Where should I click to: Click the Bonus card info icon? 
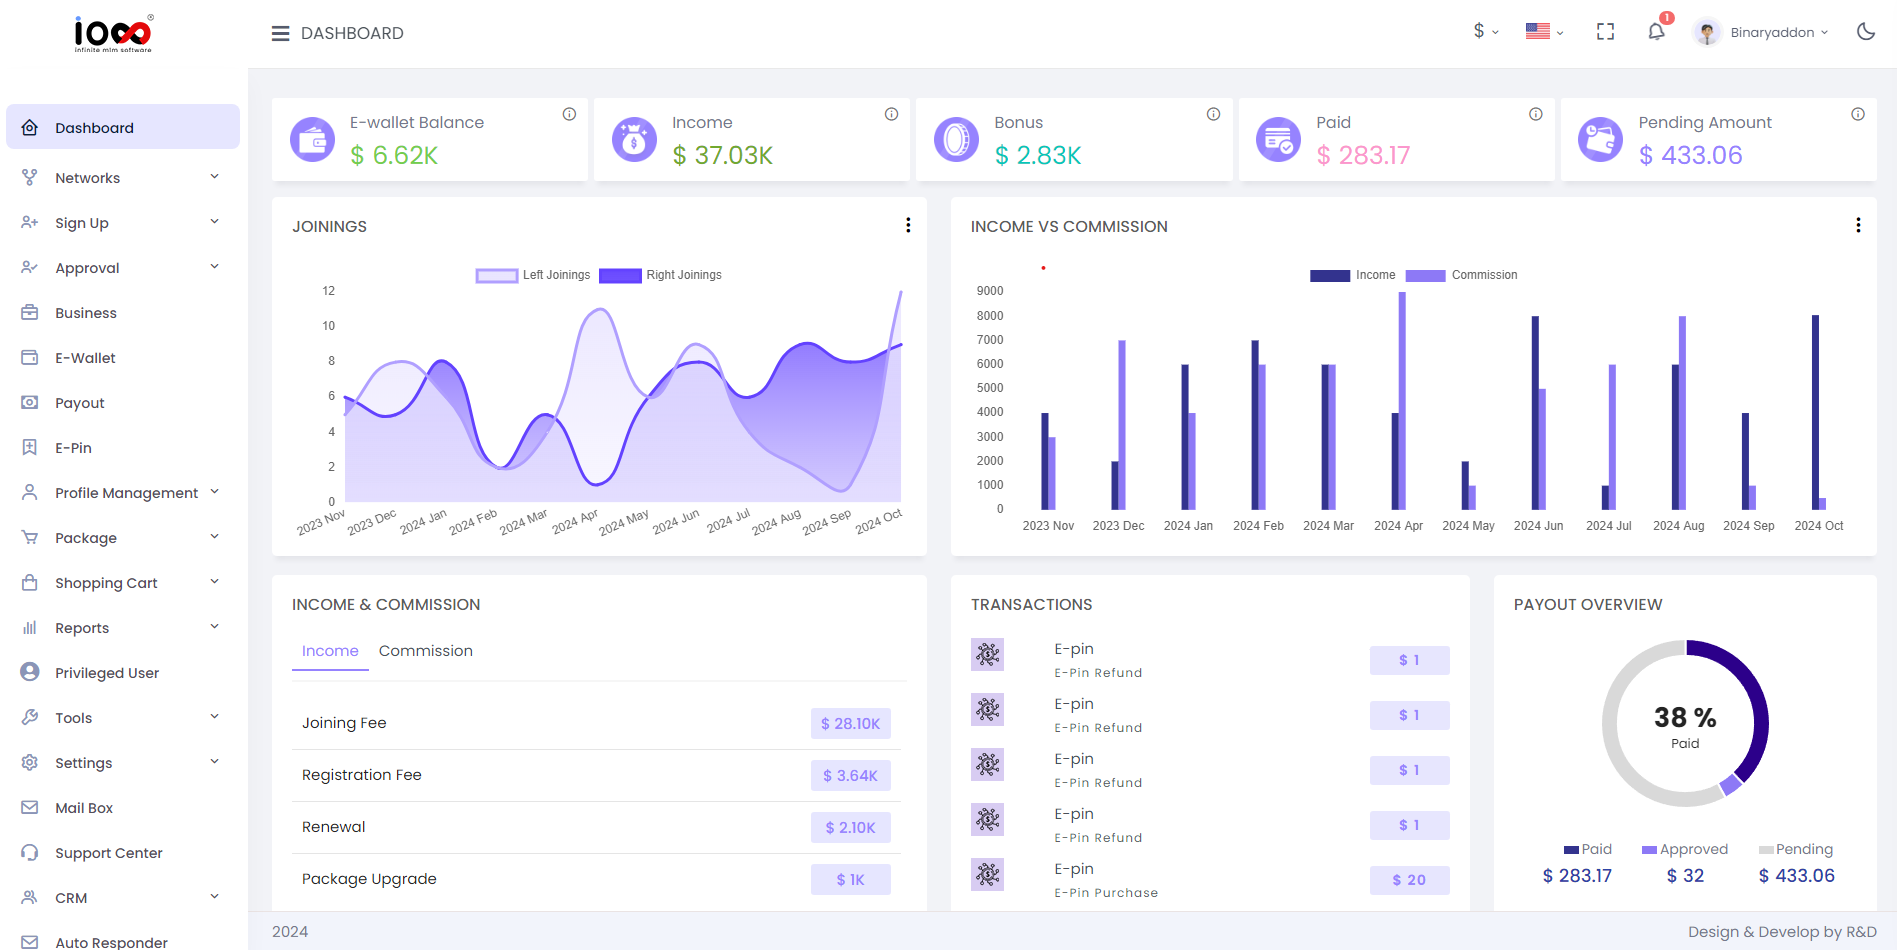1213,114
